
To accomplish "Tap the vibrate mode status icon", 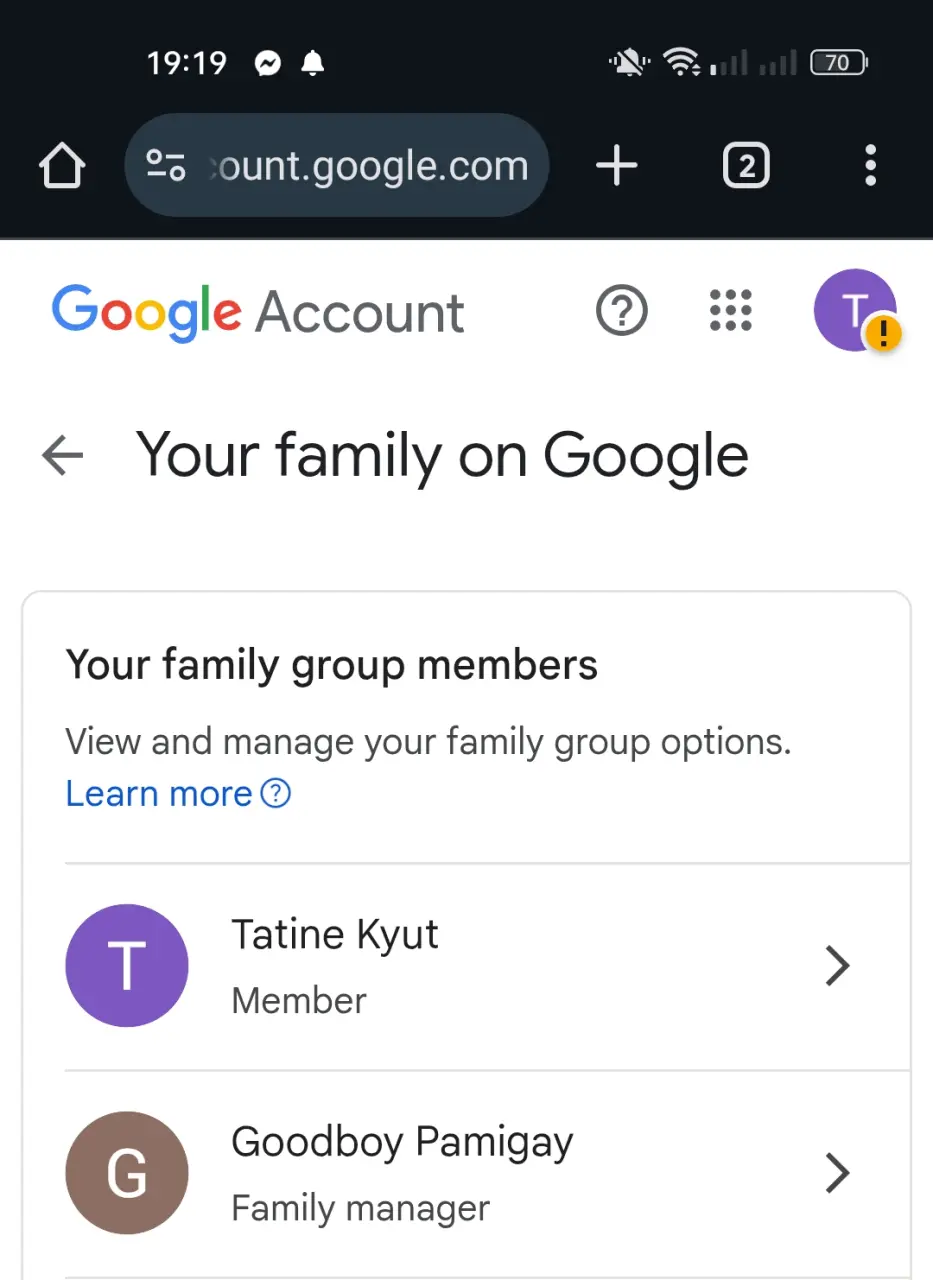I will (x=629, y=64).
